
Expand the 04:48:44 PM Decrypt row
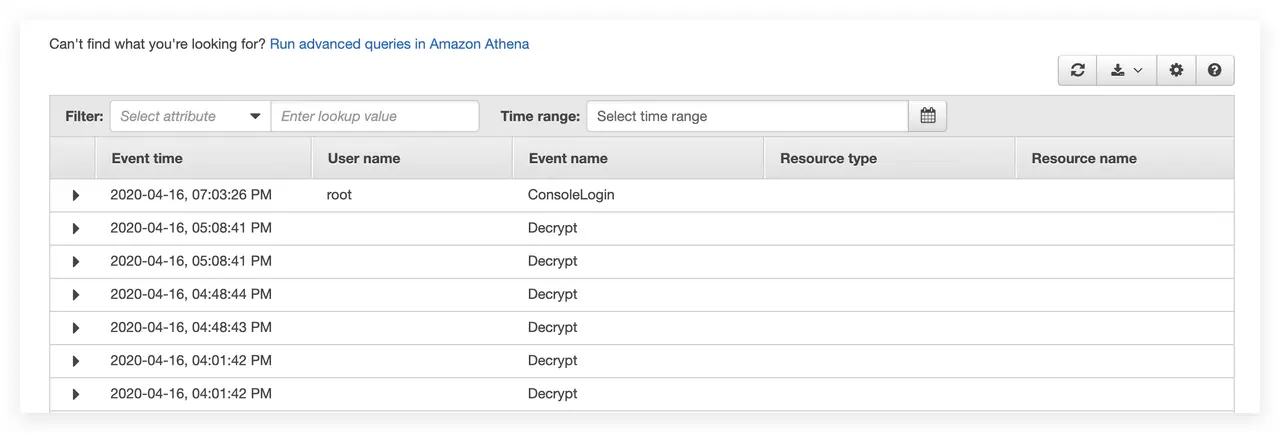(76, 294)
